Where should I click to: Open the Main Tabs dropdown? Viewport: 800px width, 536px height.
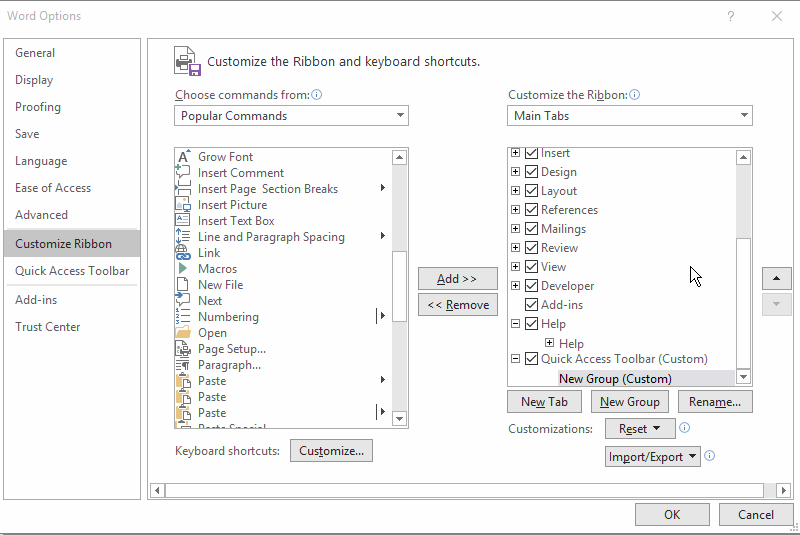630,116
